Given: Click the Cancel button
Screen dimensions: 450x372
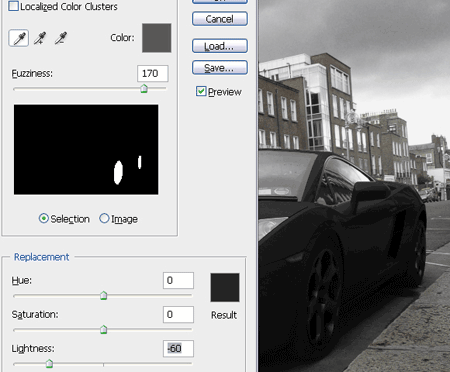Looking at the screenshot, I should click(220, 19).
